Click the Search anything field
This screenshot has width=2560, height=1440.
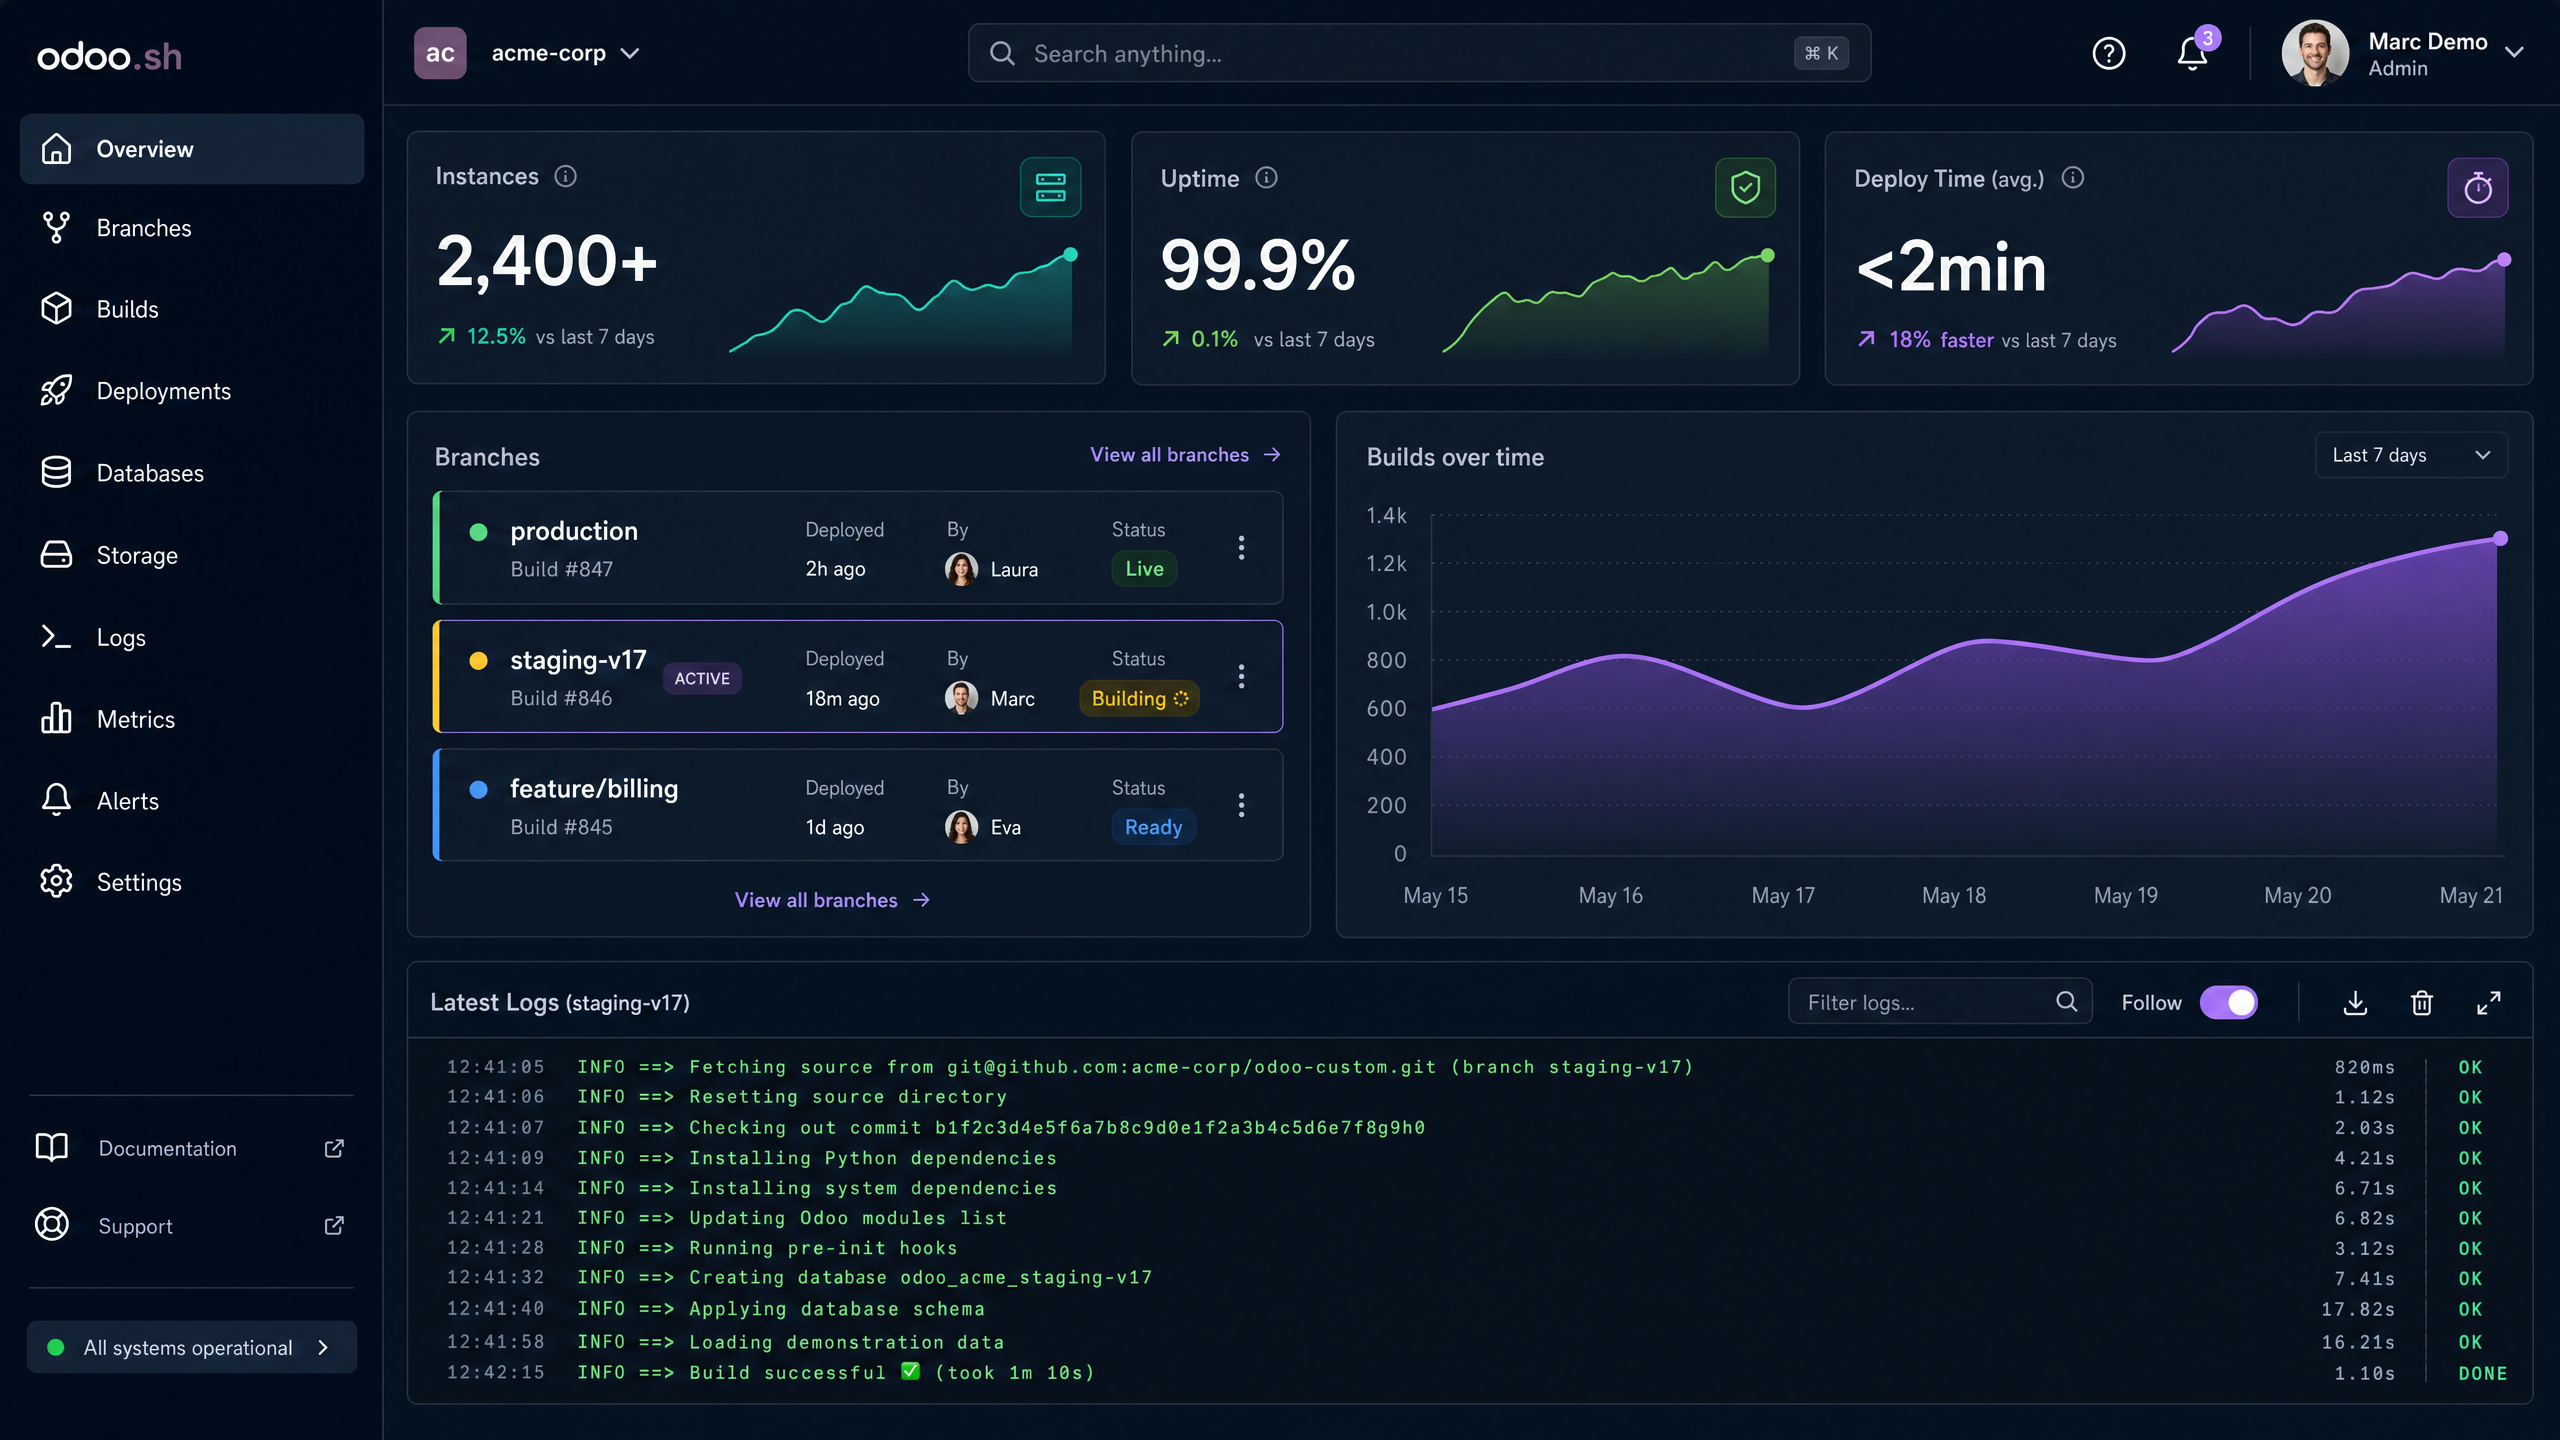coord(1419,53)
